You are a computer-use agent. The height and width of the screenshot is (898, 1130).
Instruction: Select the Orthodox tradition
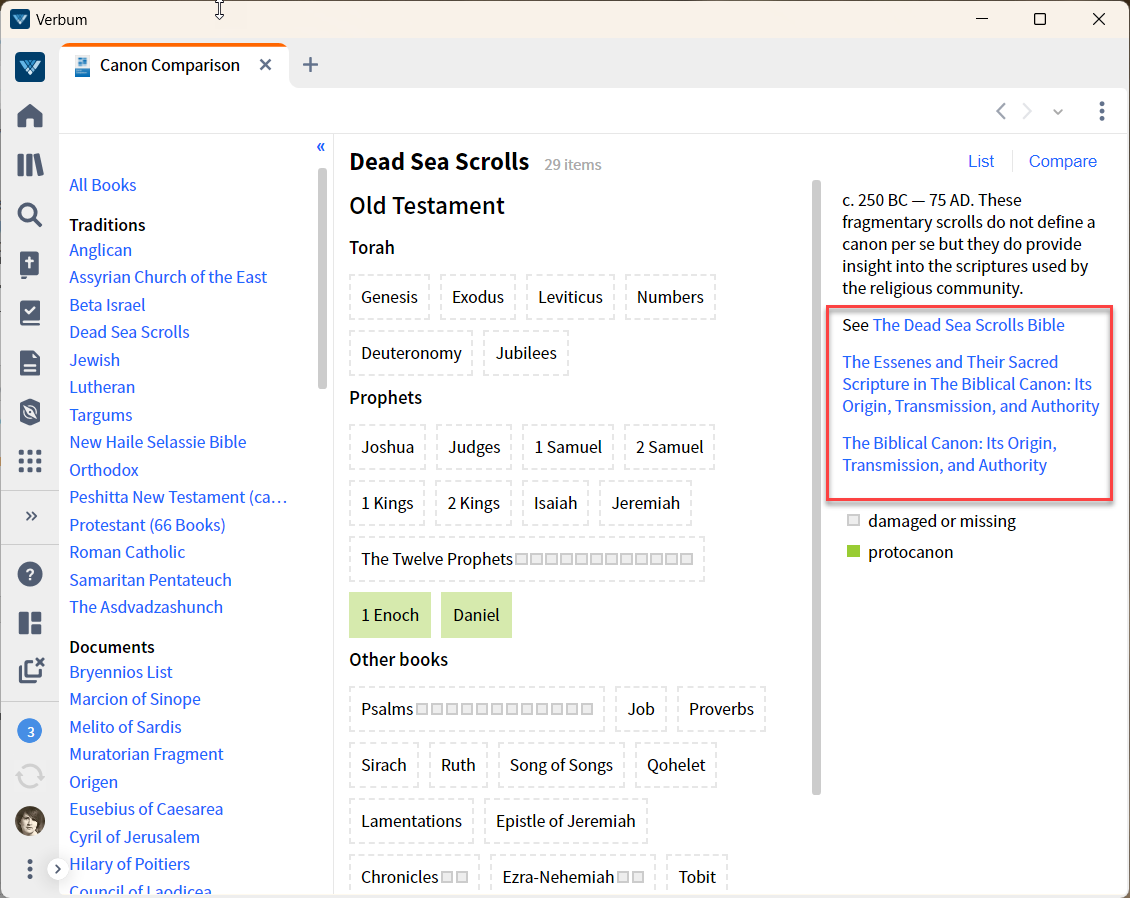pyautogui.click(x=104, y=470)
